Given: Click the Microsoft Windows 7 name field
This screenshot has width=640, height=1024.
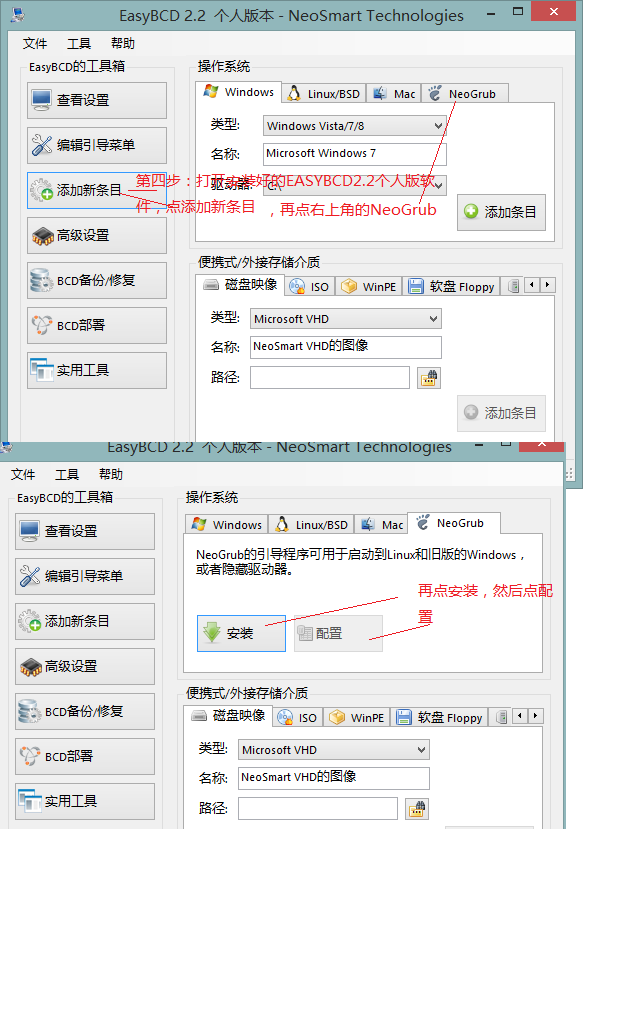Looking at the screenshot, I should click(x=355, y=154).
